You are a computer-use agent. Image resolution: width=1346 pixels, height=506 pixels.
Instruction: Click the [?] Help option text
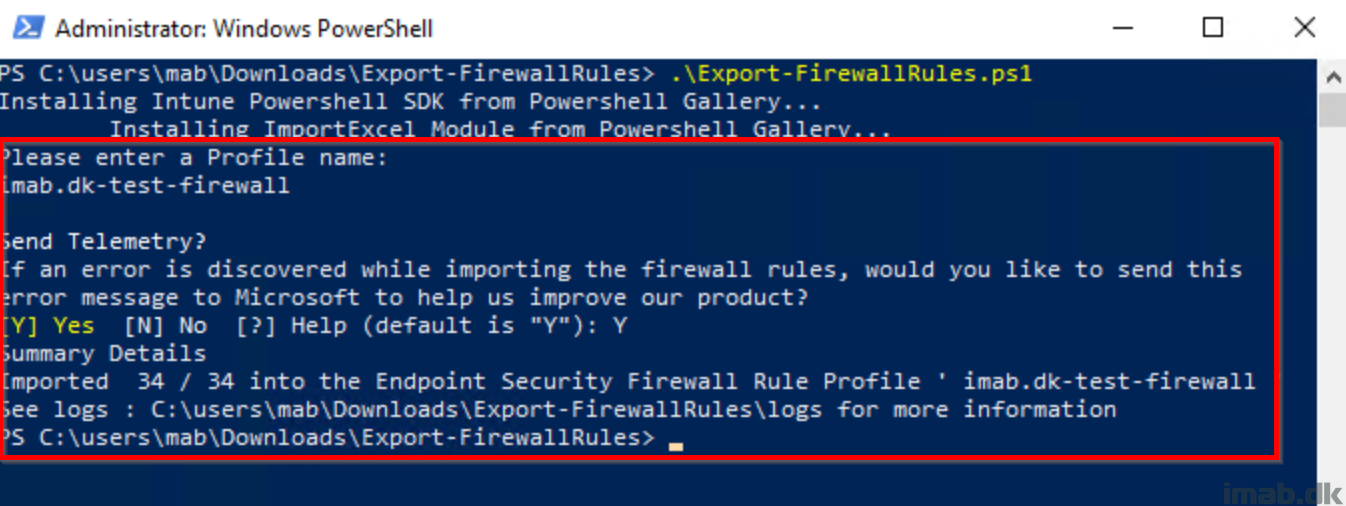291,326
